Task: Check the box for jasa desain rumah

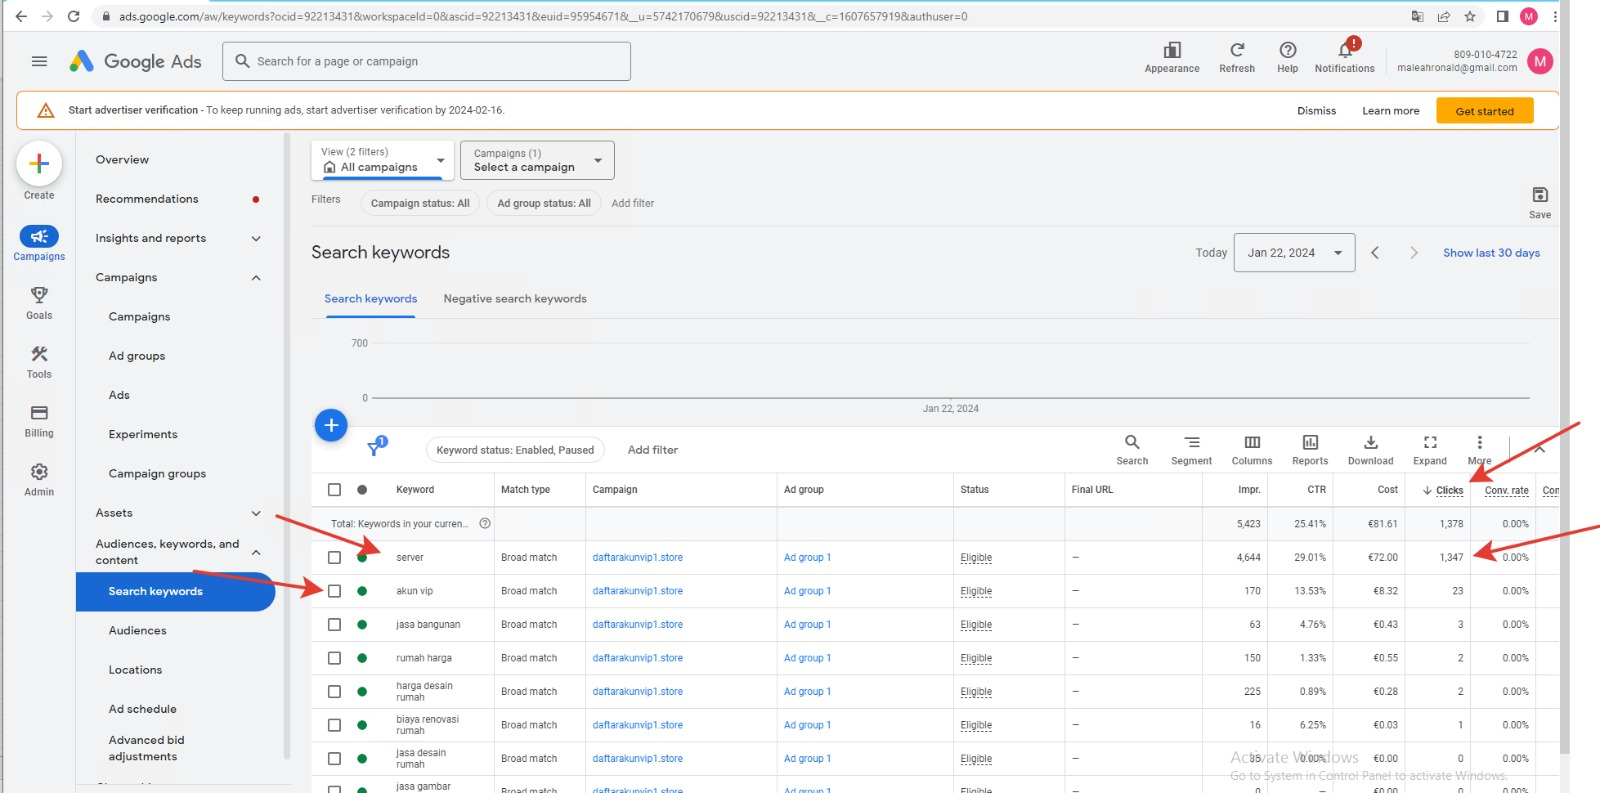Action: 334,759
